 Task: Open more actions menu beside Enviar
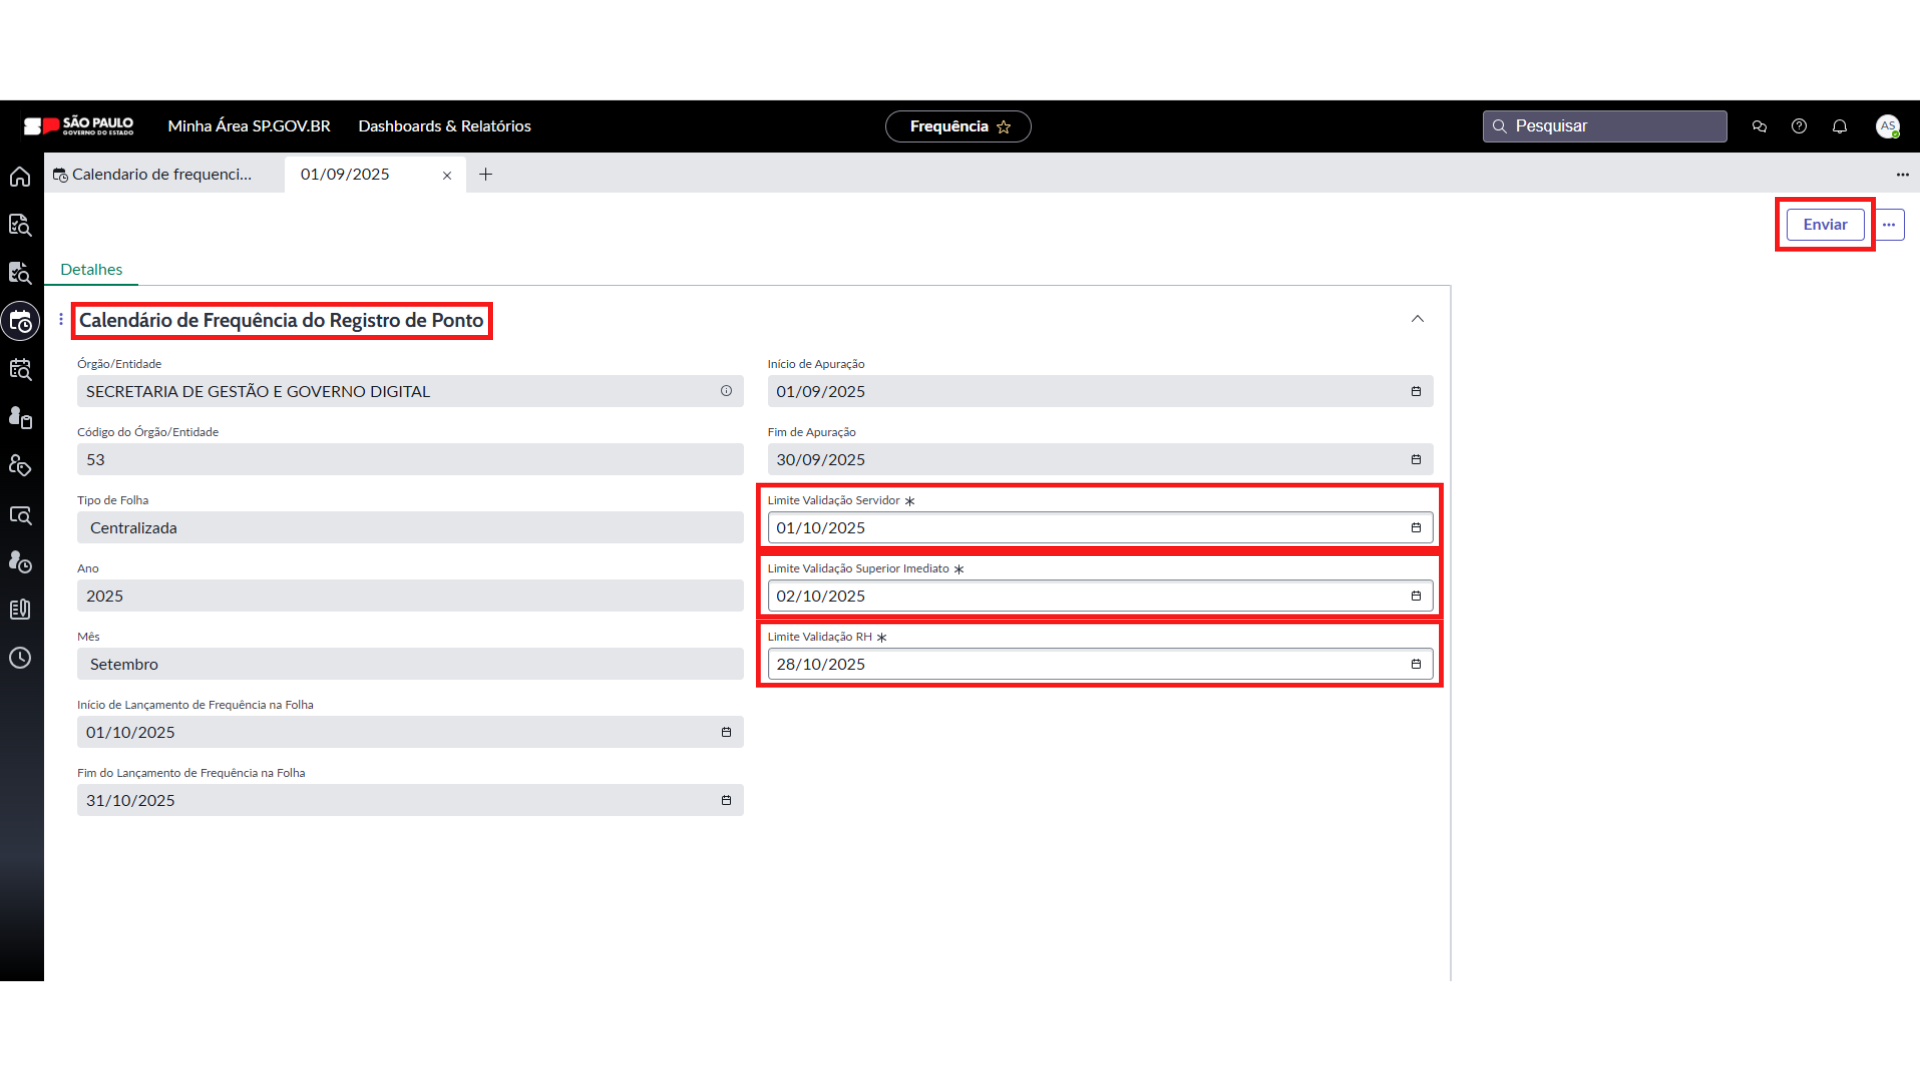tap(1888, 225)
